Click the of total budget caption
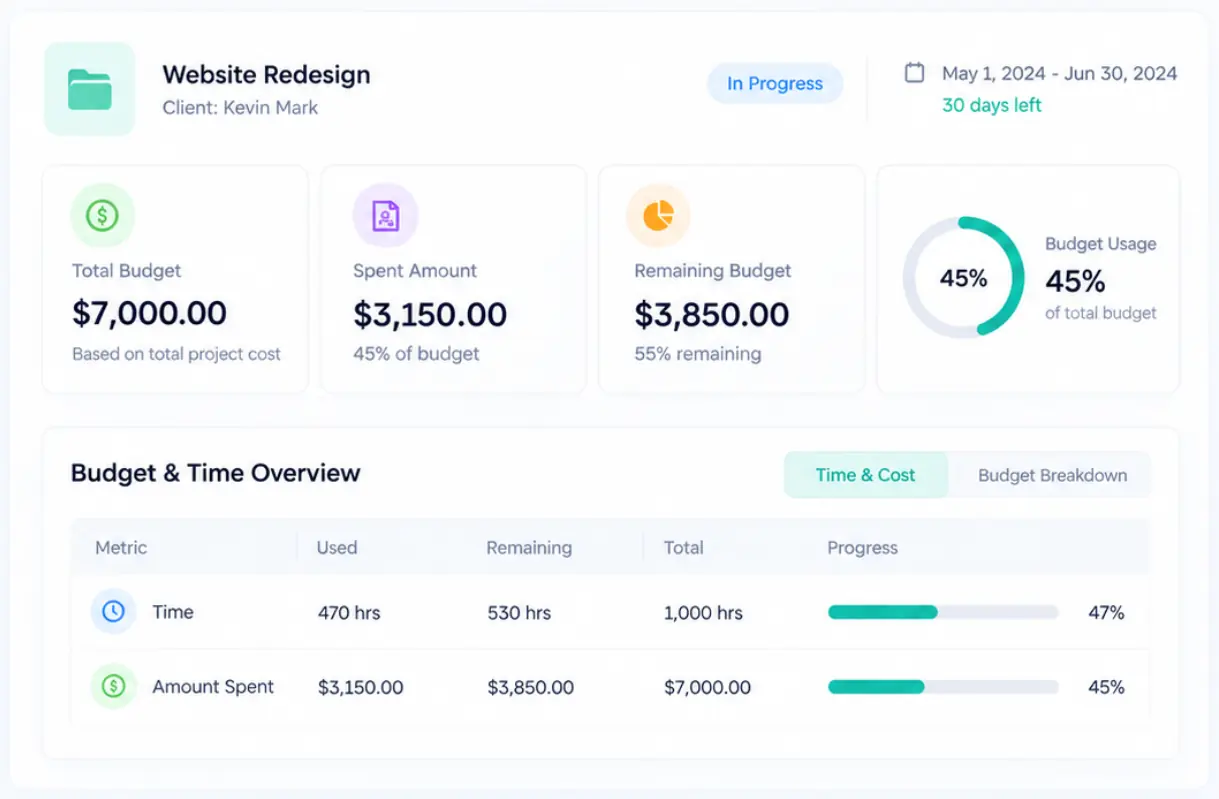Screen dimensions: 1219x799 click(x=1100, y=313)
